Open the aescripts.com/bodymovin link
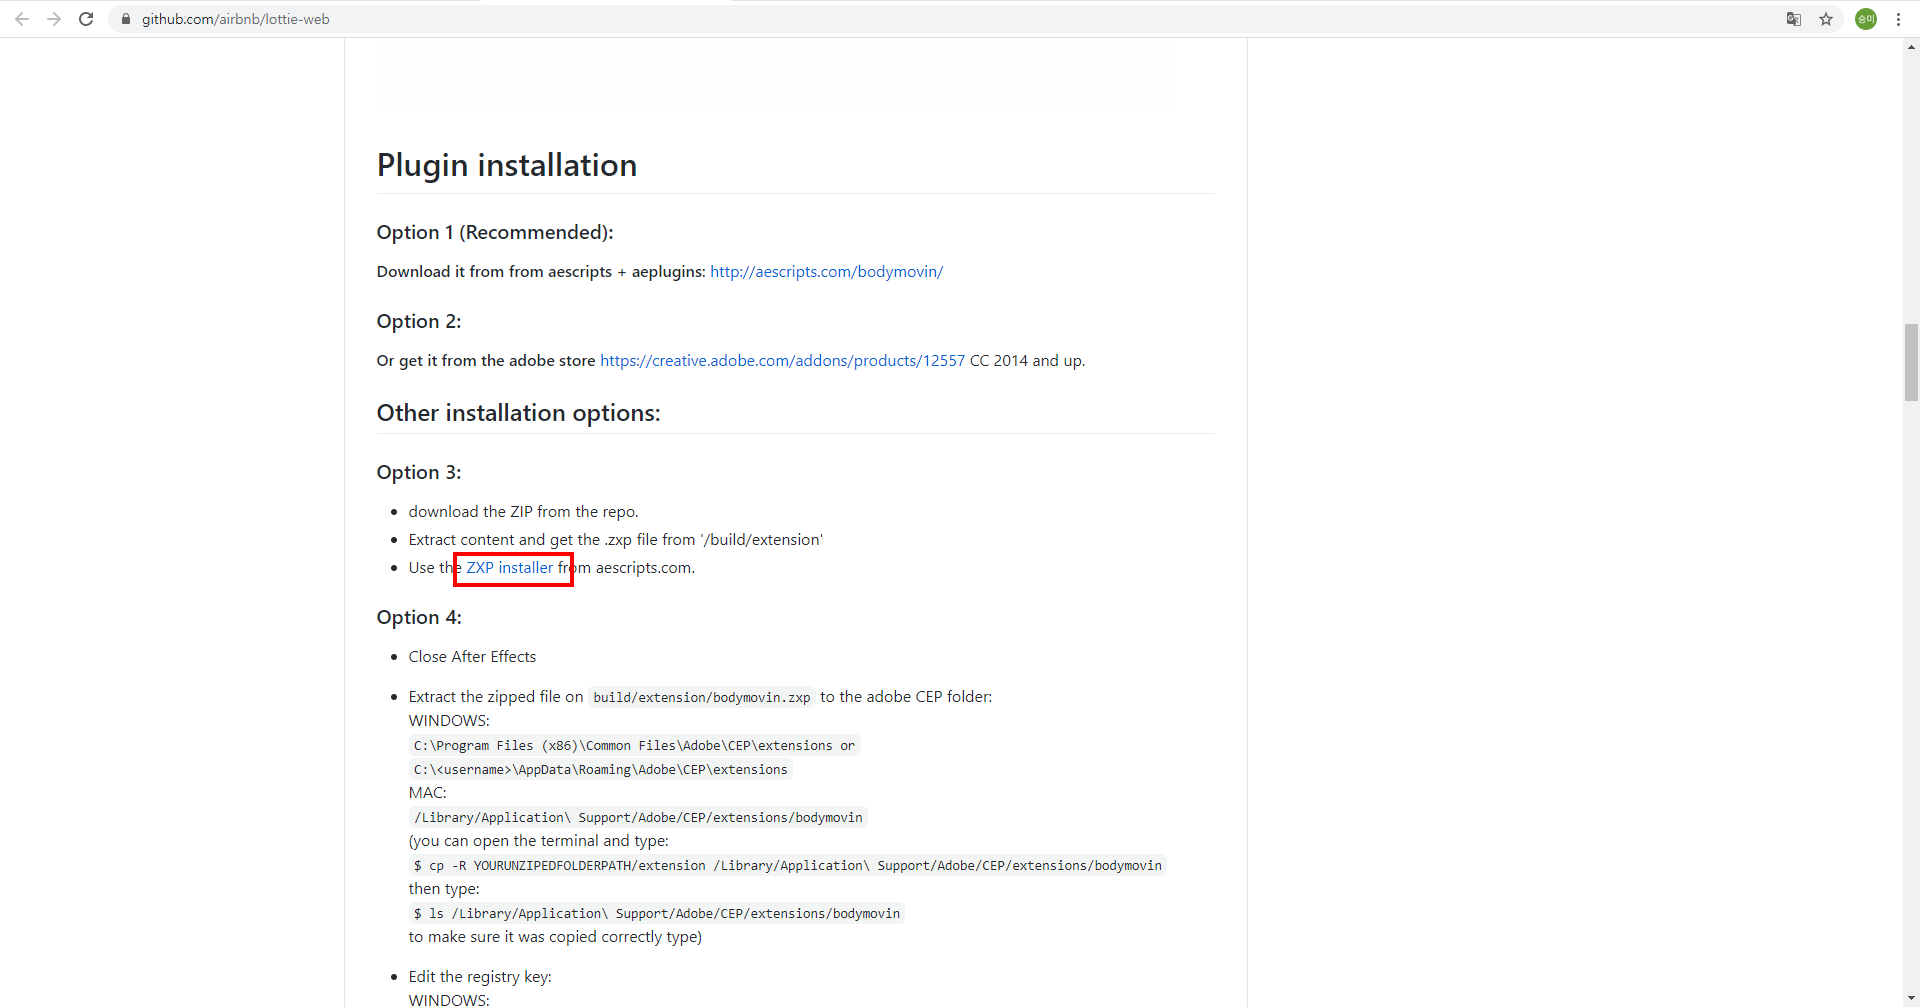Screen dimensions: 1920x1007 pyautogui.click(x=826, y=271)
